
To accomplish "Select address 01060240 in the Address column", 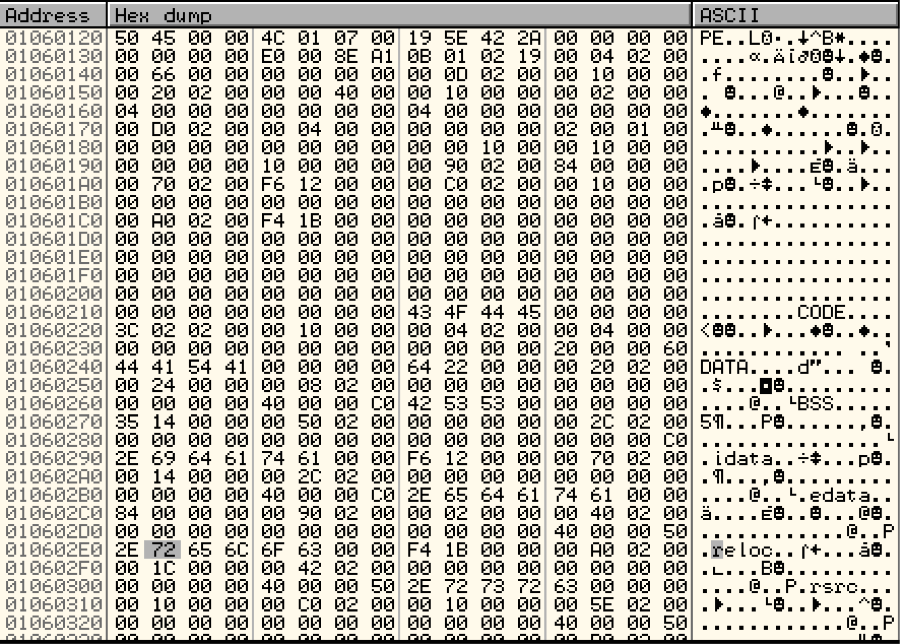I will [53, 369].
